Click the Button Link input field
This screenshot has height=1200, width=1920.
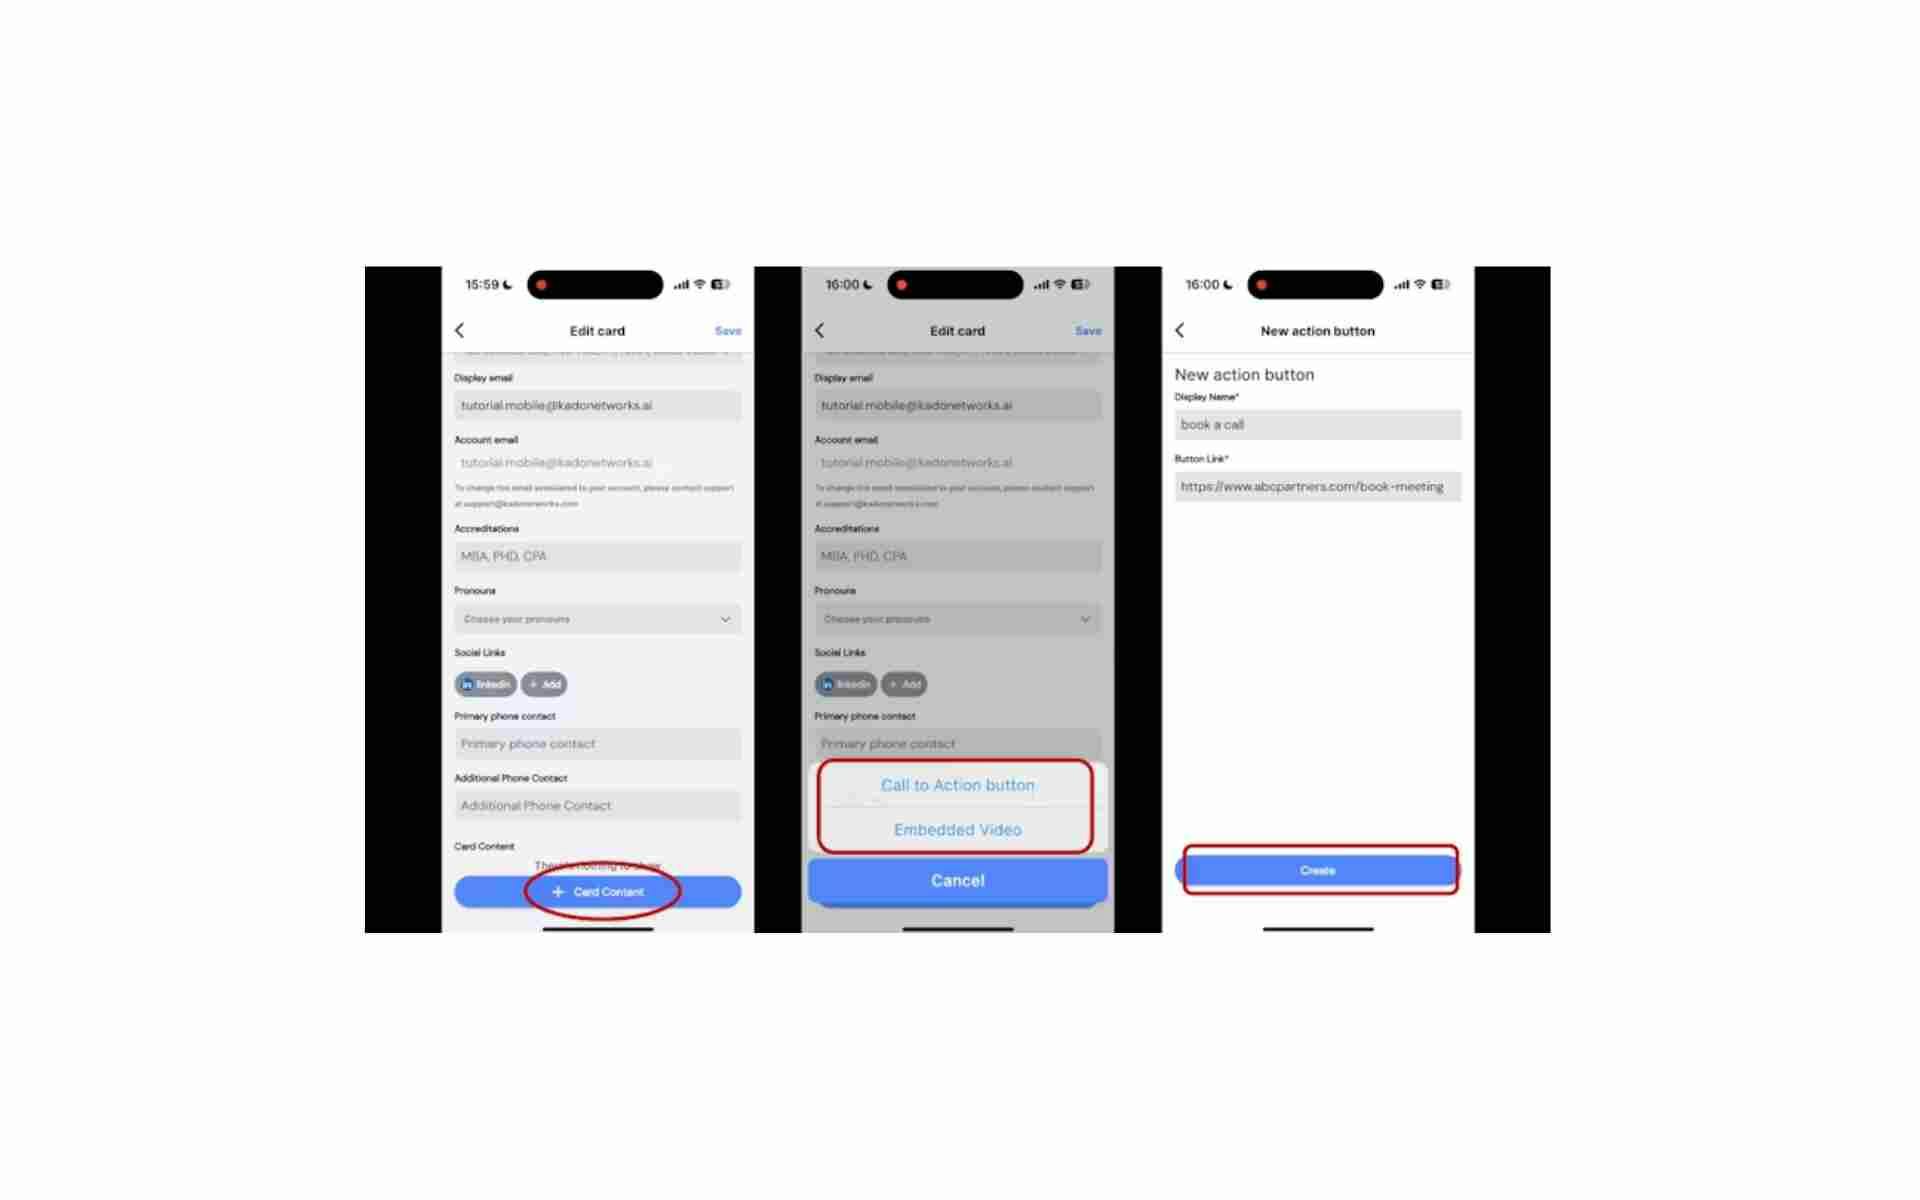1315,487
